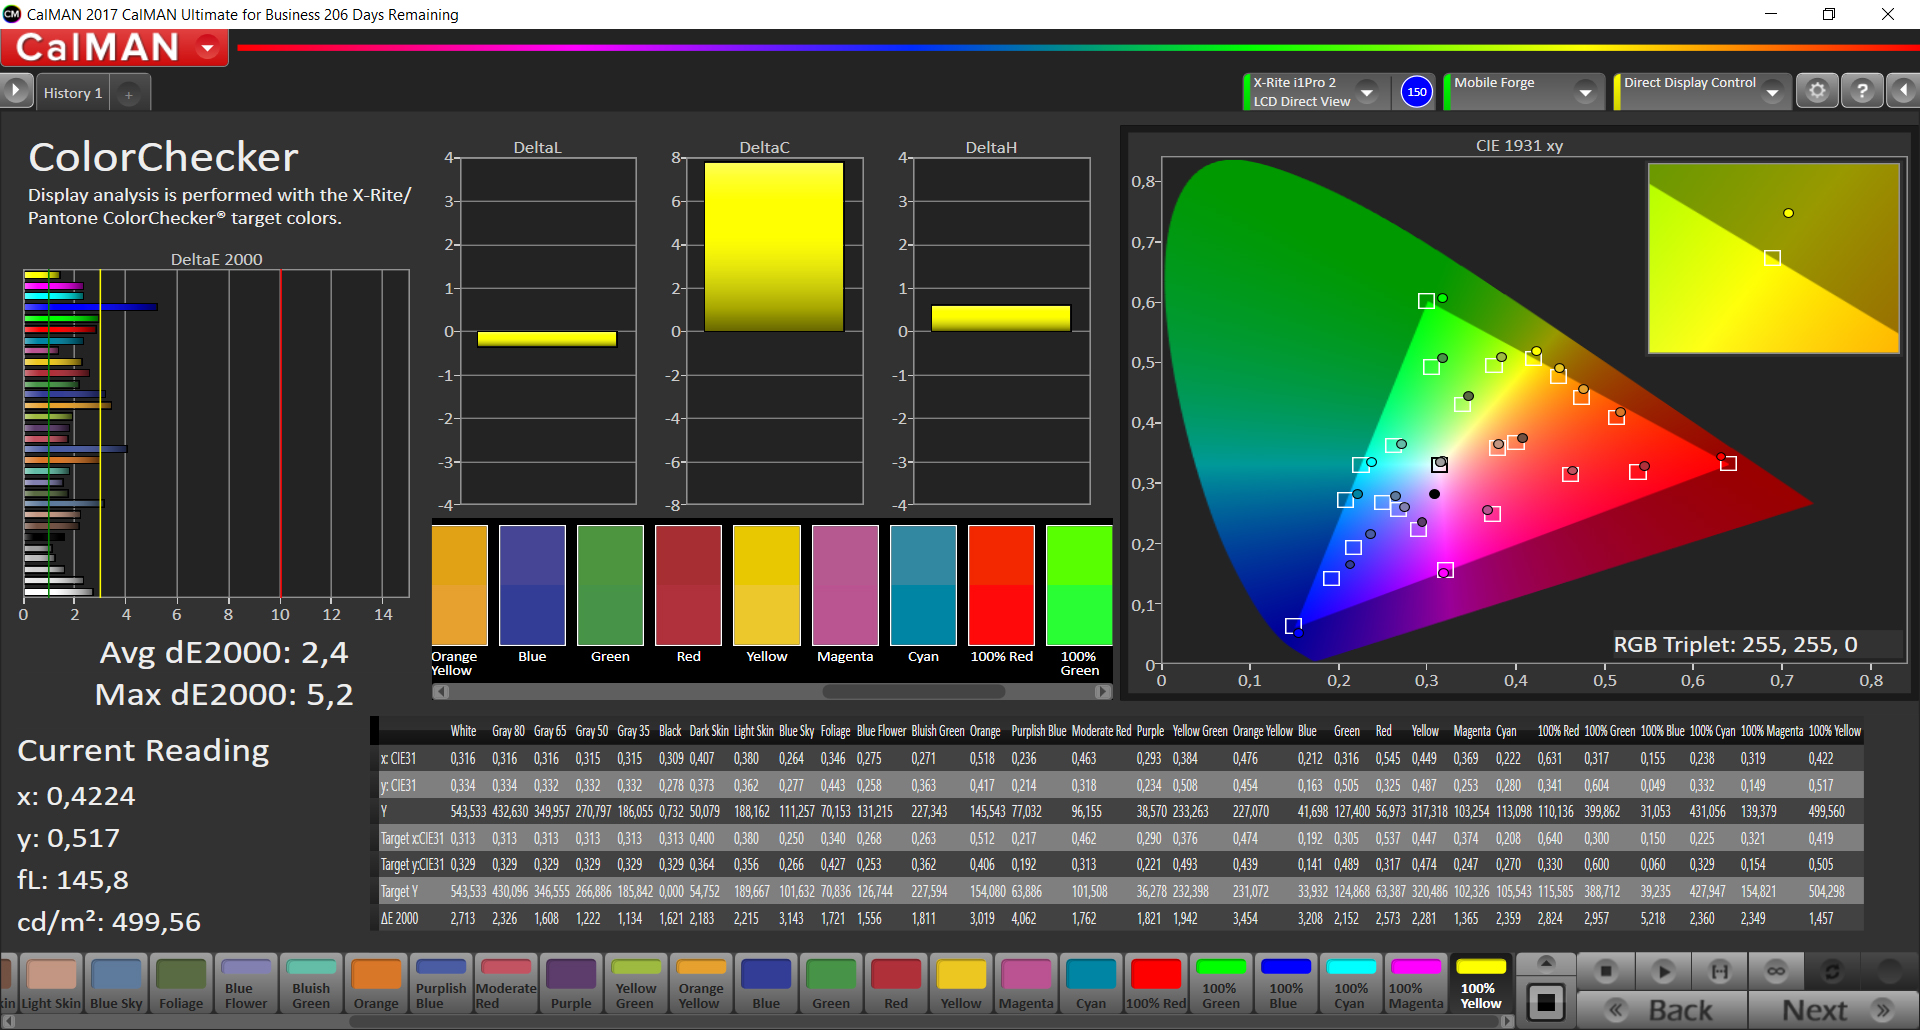Click the blue 150 meter status circle
Screen dimensions: 1920x1030
pyautogui.click(x=1416, y=92)
